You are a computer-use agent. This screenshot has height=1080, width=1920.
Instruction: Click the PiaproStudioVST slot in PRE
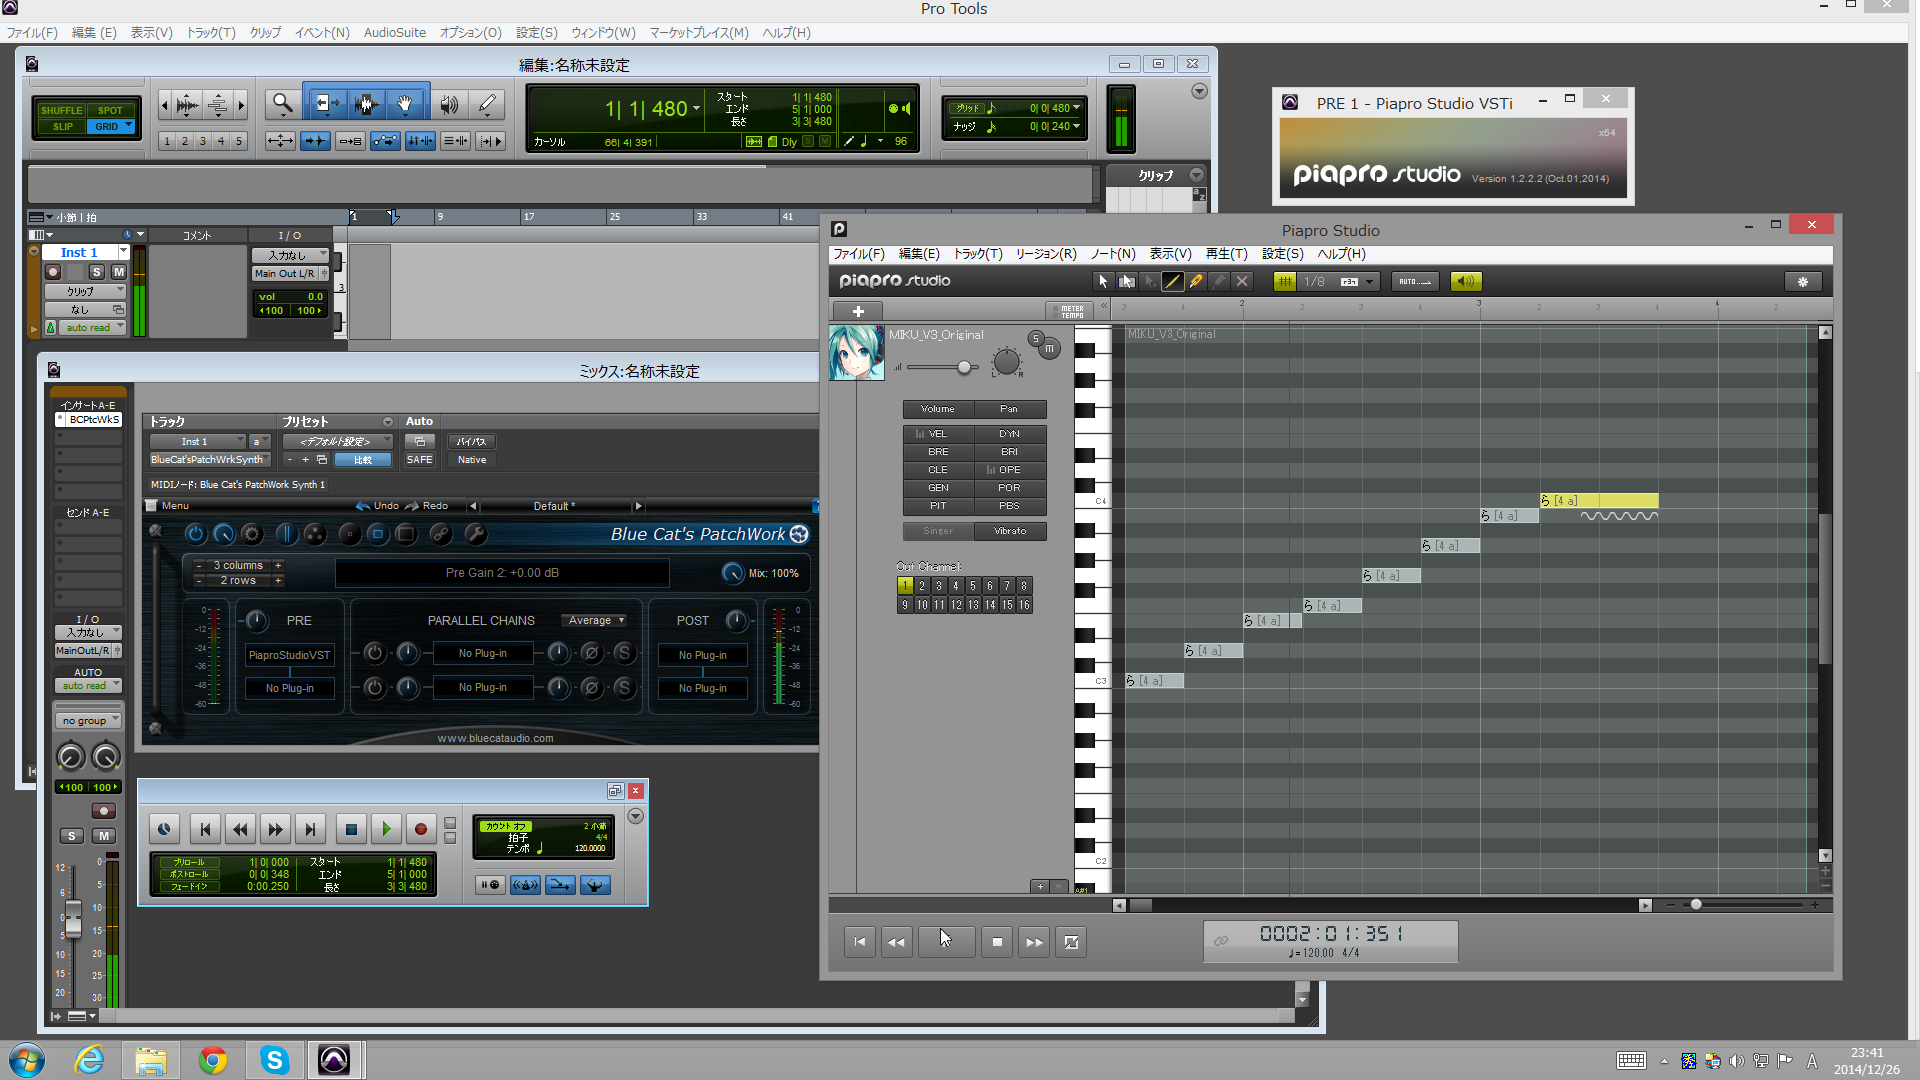click(x=290, y=655)
